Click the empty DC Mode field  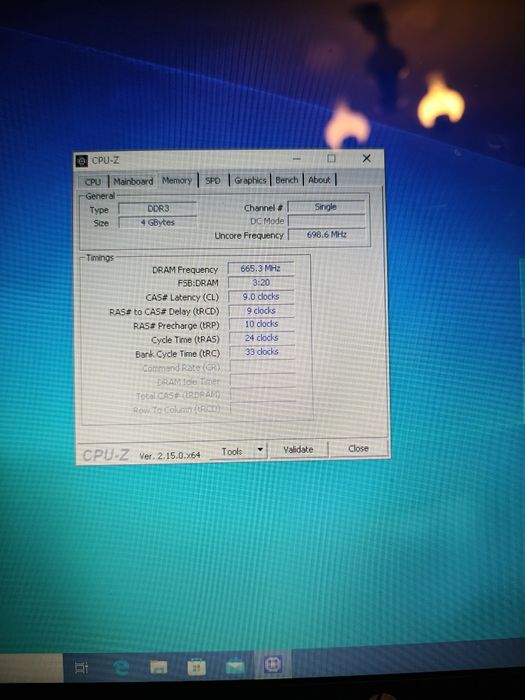click(326, 221)
